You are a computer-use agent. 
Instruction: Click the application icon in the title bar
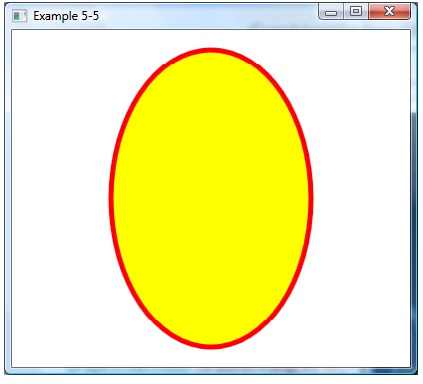click(19, 16)
